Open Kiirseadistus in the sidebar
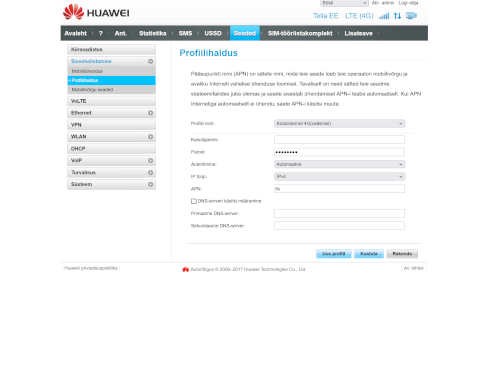 coord(111,49)
